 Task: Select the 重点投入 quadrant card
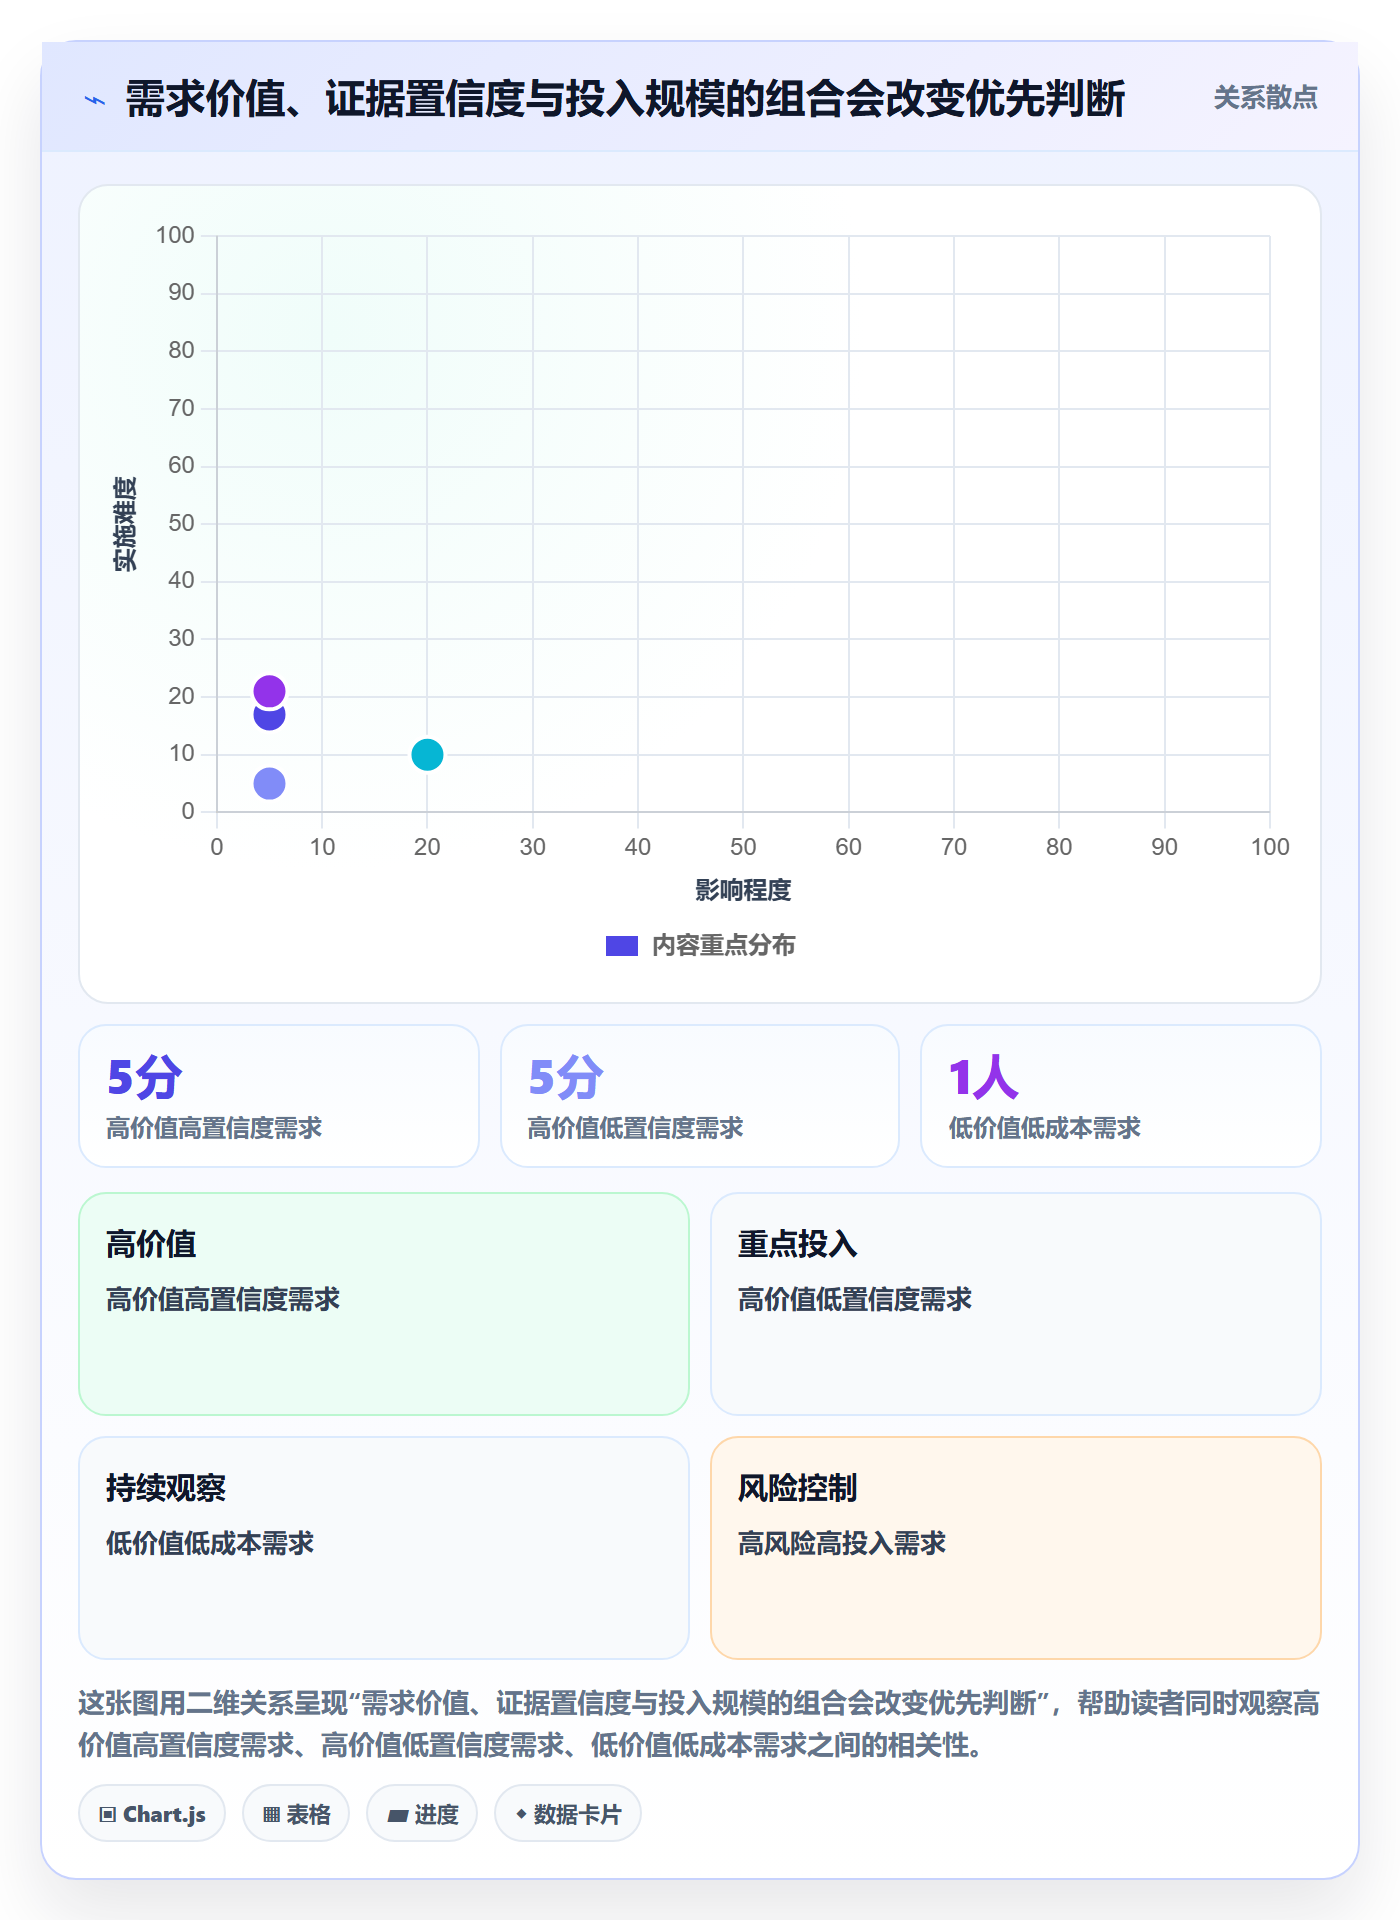[x=1016, y=1304]
